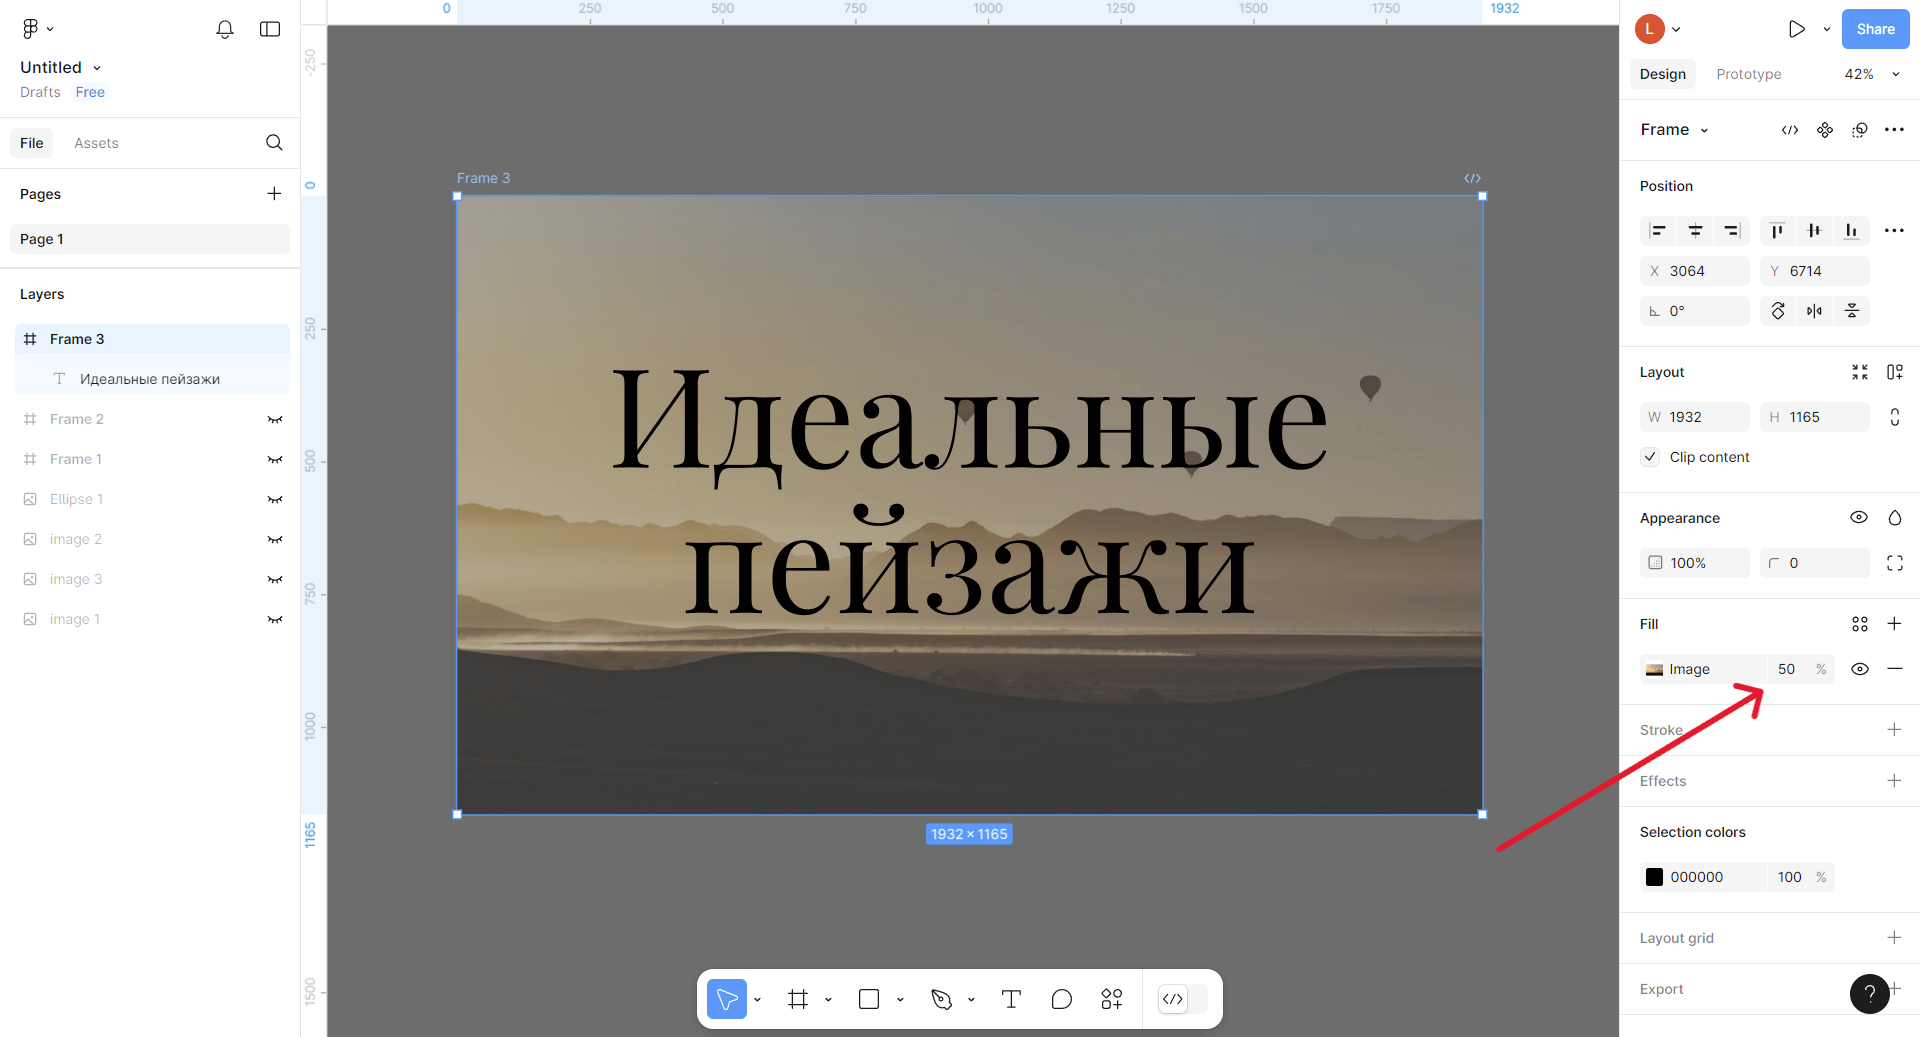The width and height of the screenshot is (1920, 1037).
Task: Select Идеальные пейзажи text layer
Action: (152, 379)
